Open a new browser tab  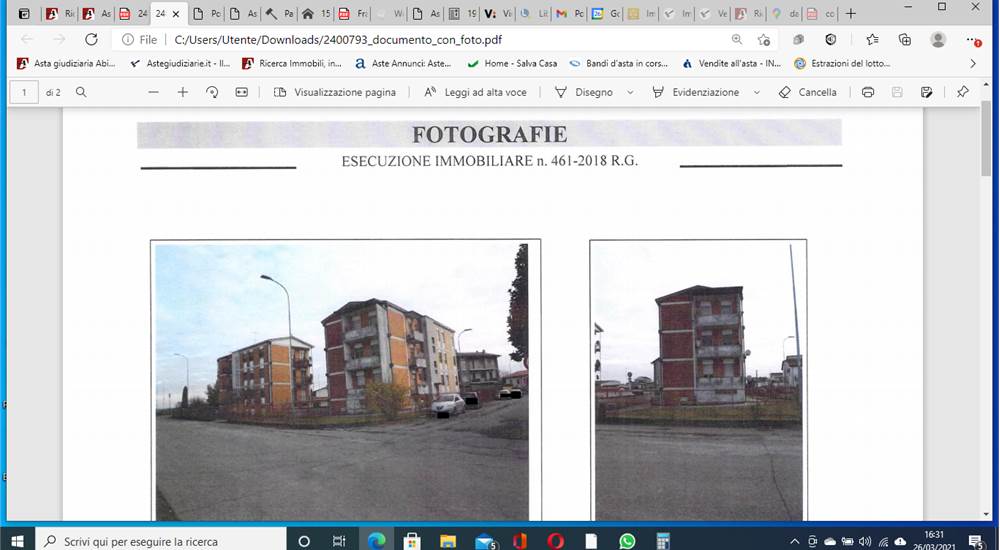pyautogui.click(x=850, y=13)
